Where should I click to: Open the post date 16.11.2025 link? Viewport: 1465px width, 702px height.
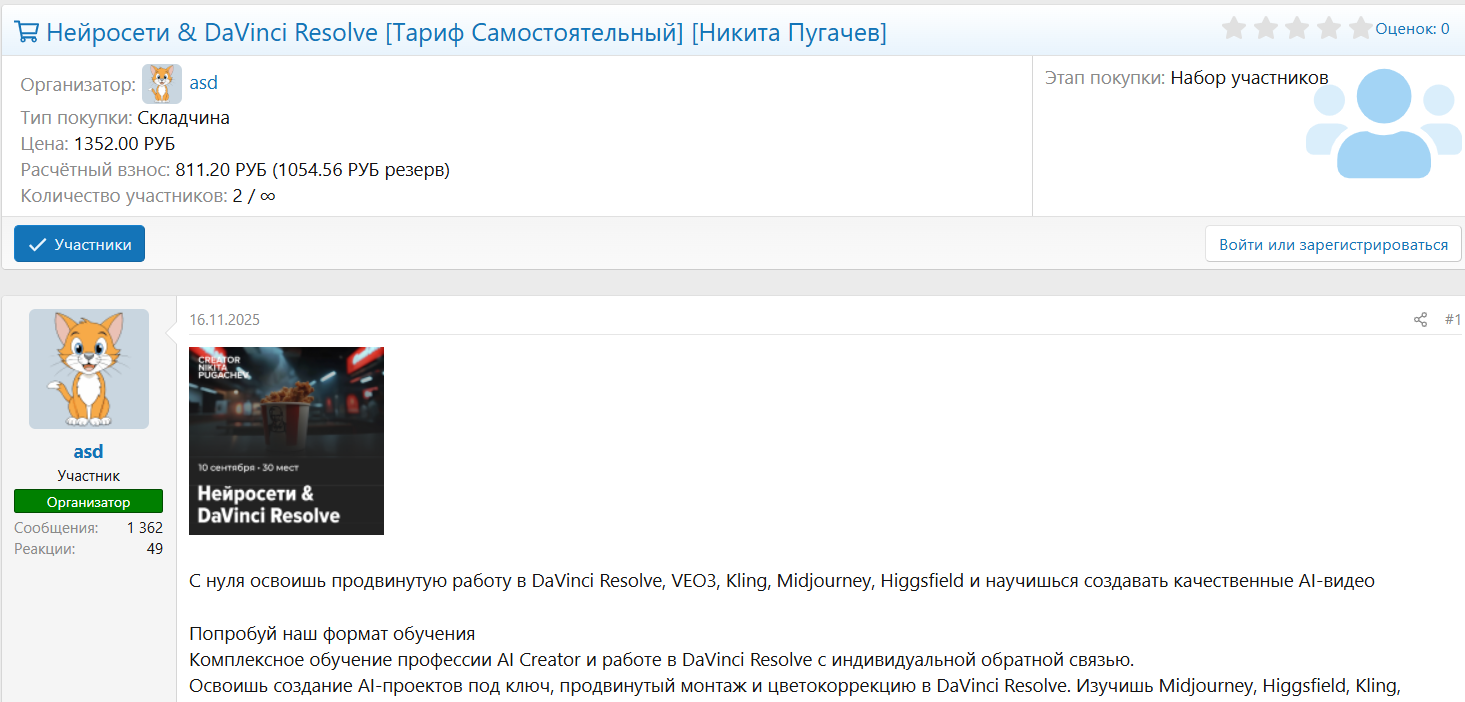224,320
